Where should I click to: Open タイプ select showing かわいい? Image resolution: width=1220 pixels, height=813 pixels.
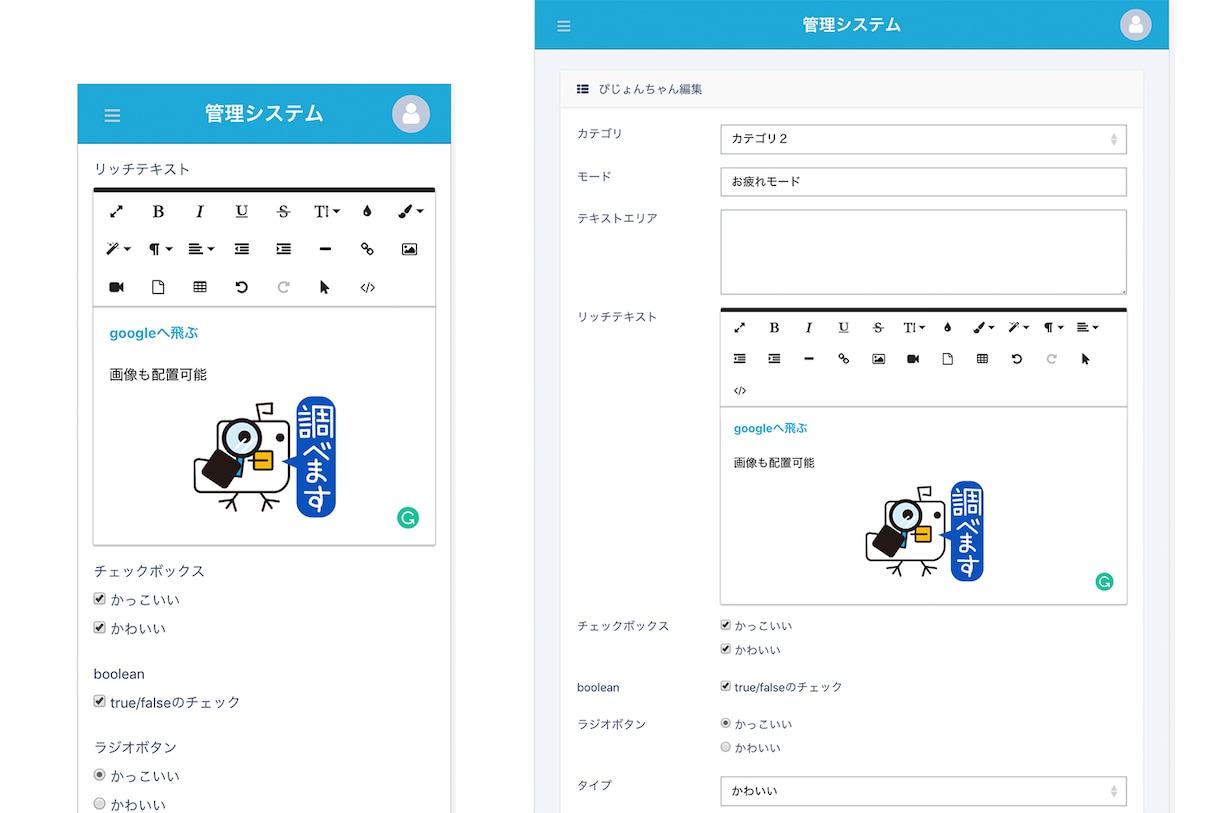[923, 791]
